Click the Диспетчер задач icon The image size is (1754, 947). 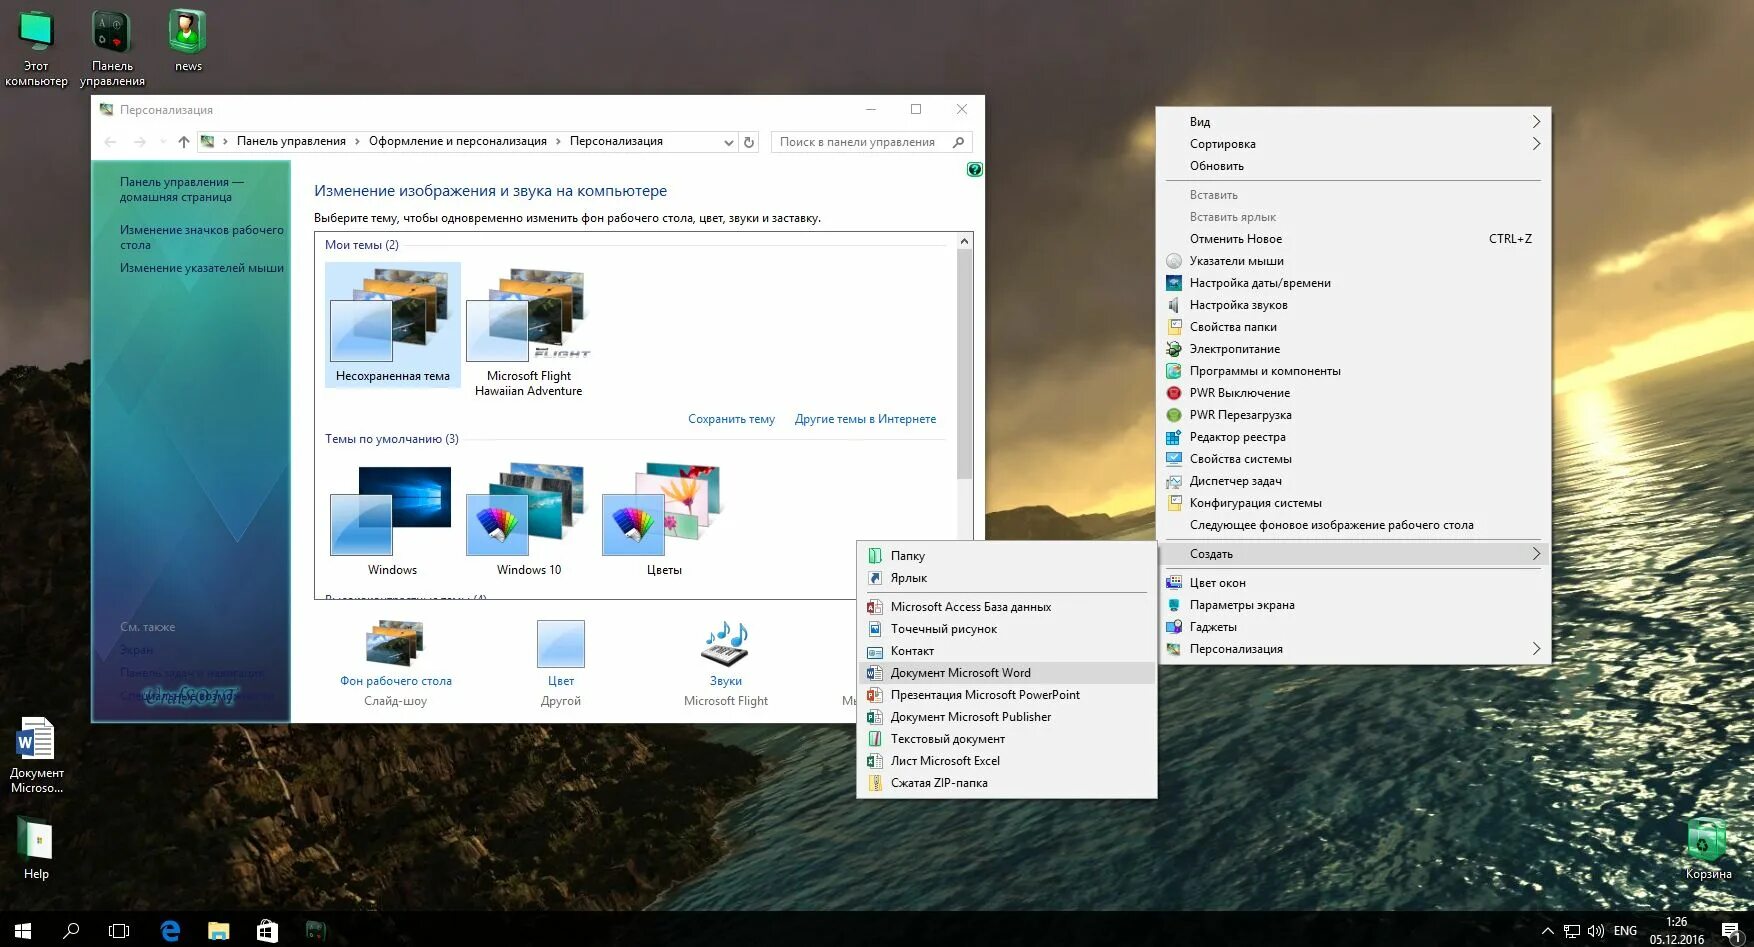click(1174, 481)
